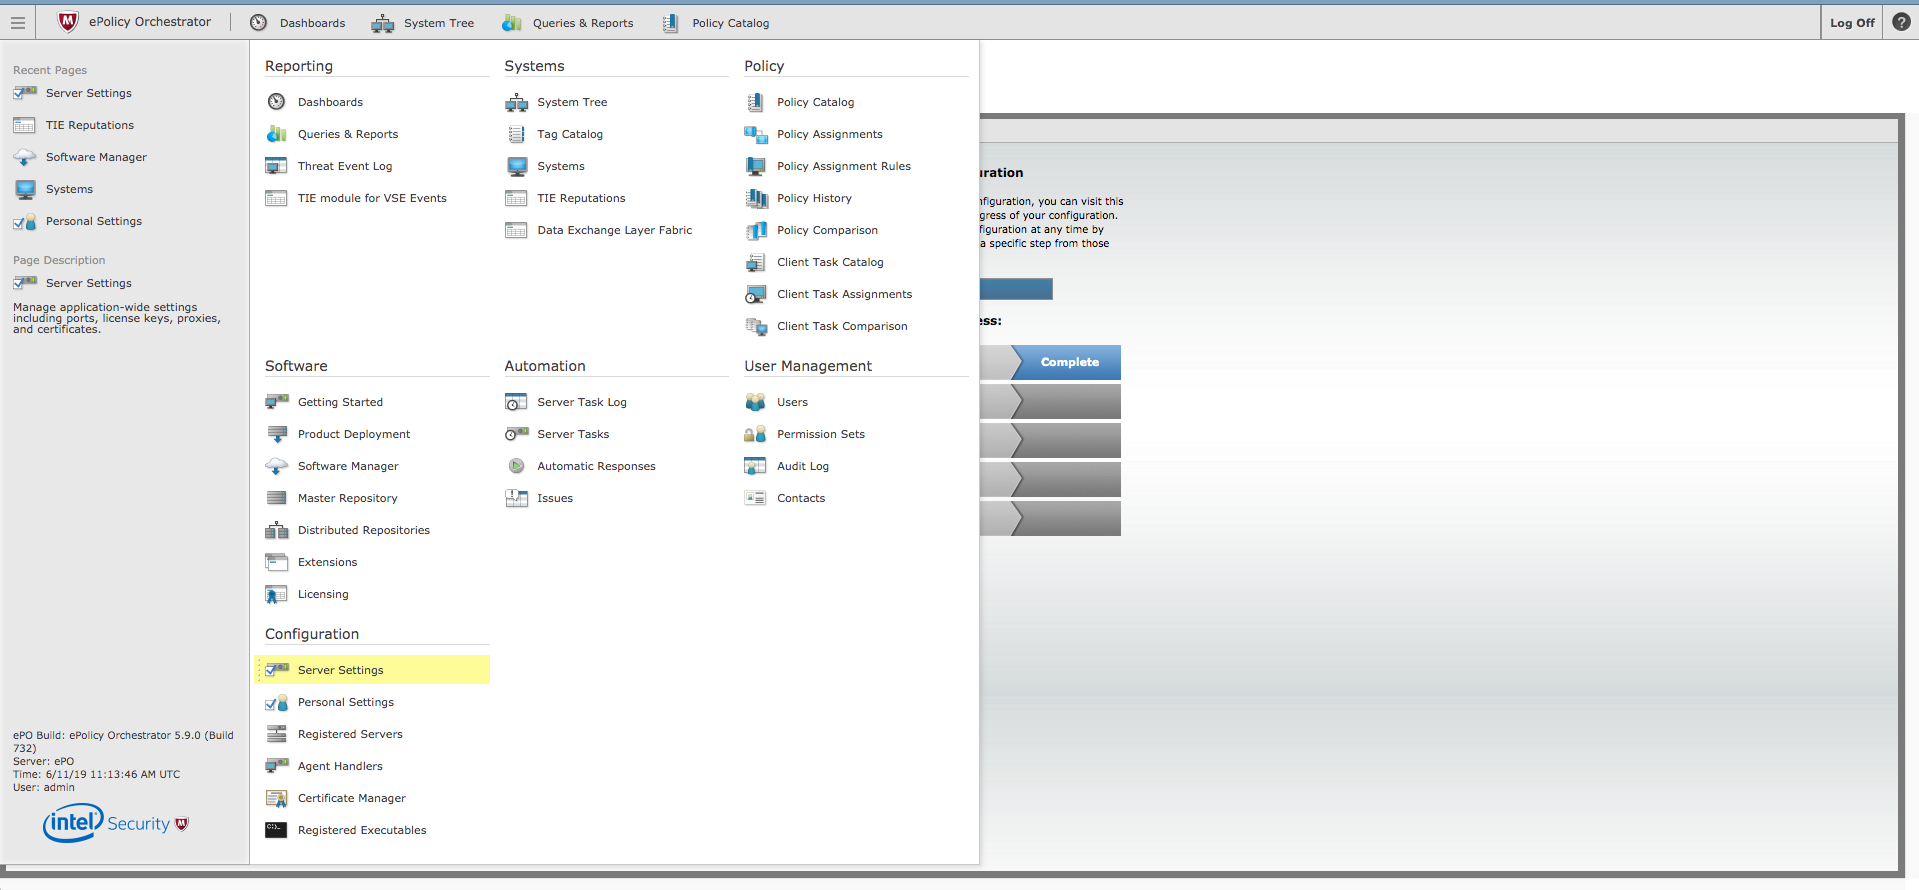Click the Certificate Manager icon

coord(277,798)
